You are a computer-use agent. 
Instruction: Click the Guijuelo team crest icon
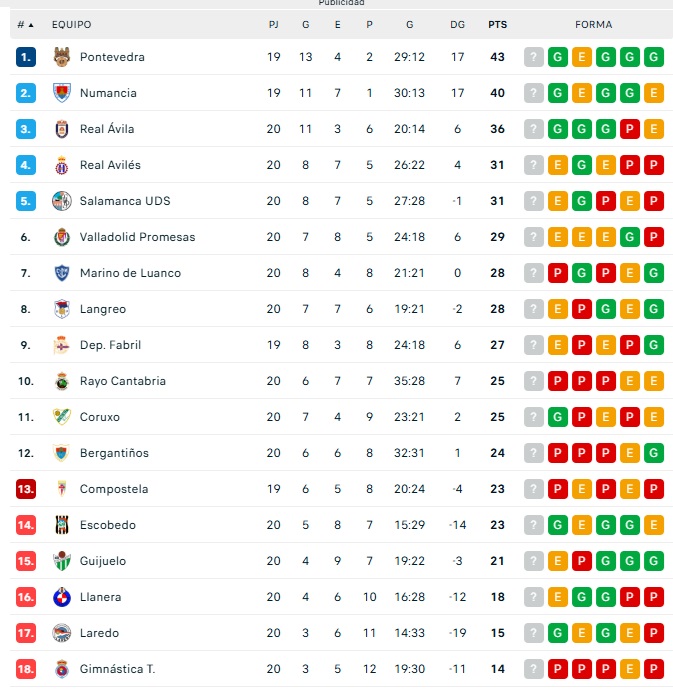61,561
